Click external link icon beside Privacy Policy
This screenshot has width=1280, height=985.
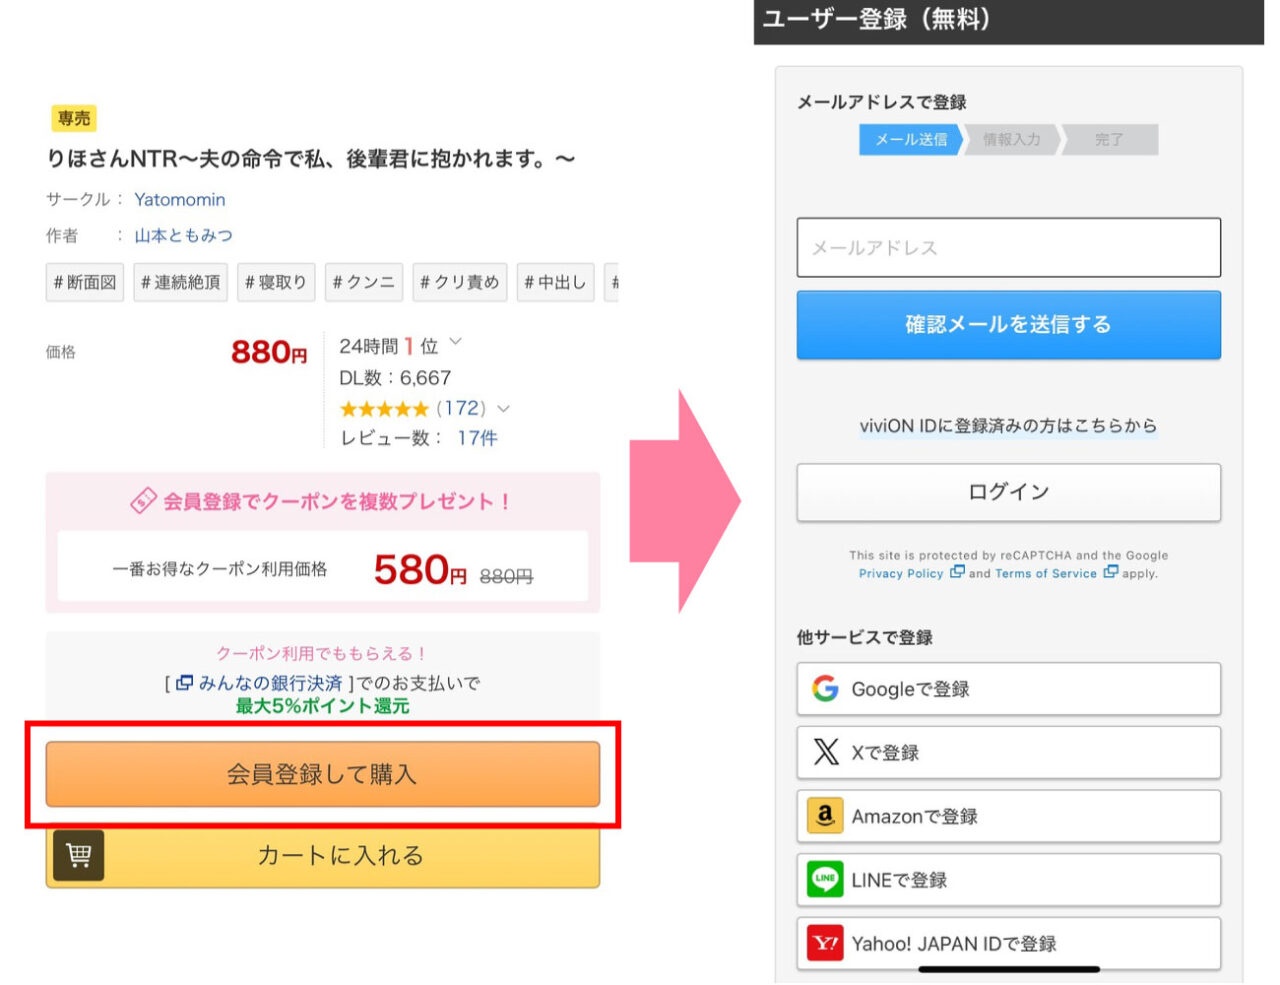957,573
